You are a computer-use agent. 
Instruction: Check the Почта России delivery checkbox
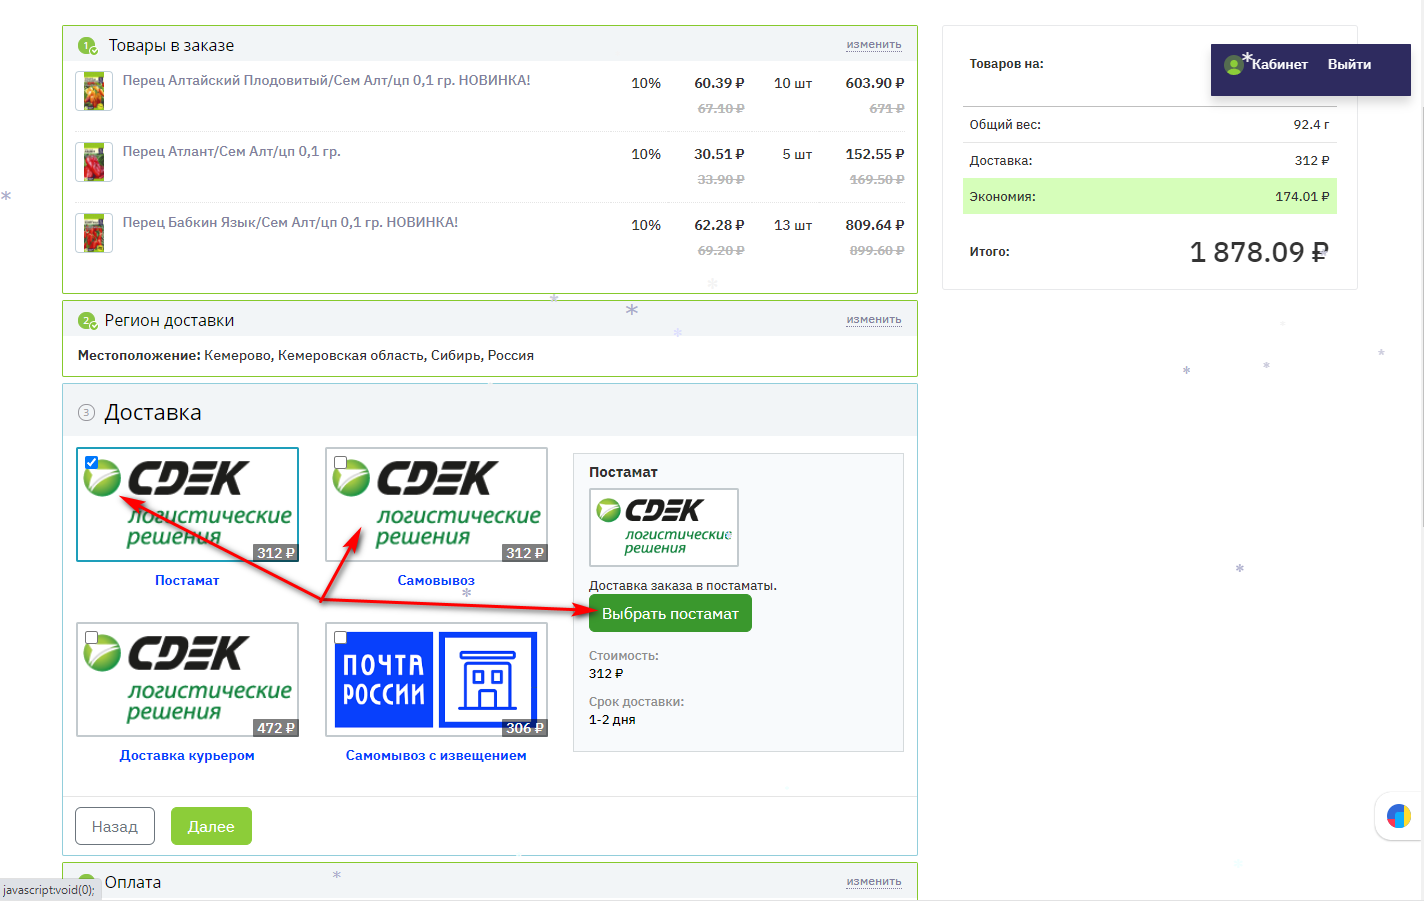coord(341,637)
